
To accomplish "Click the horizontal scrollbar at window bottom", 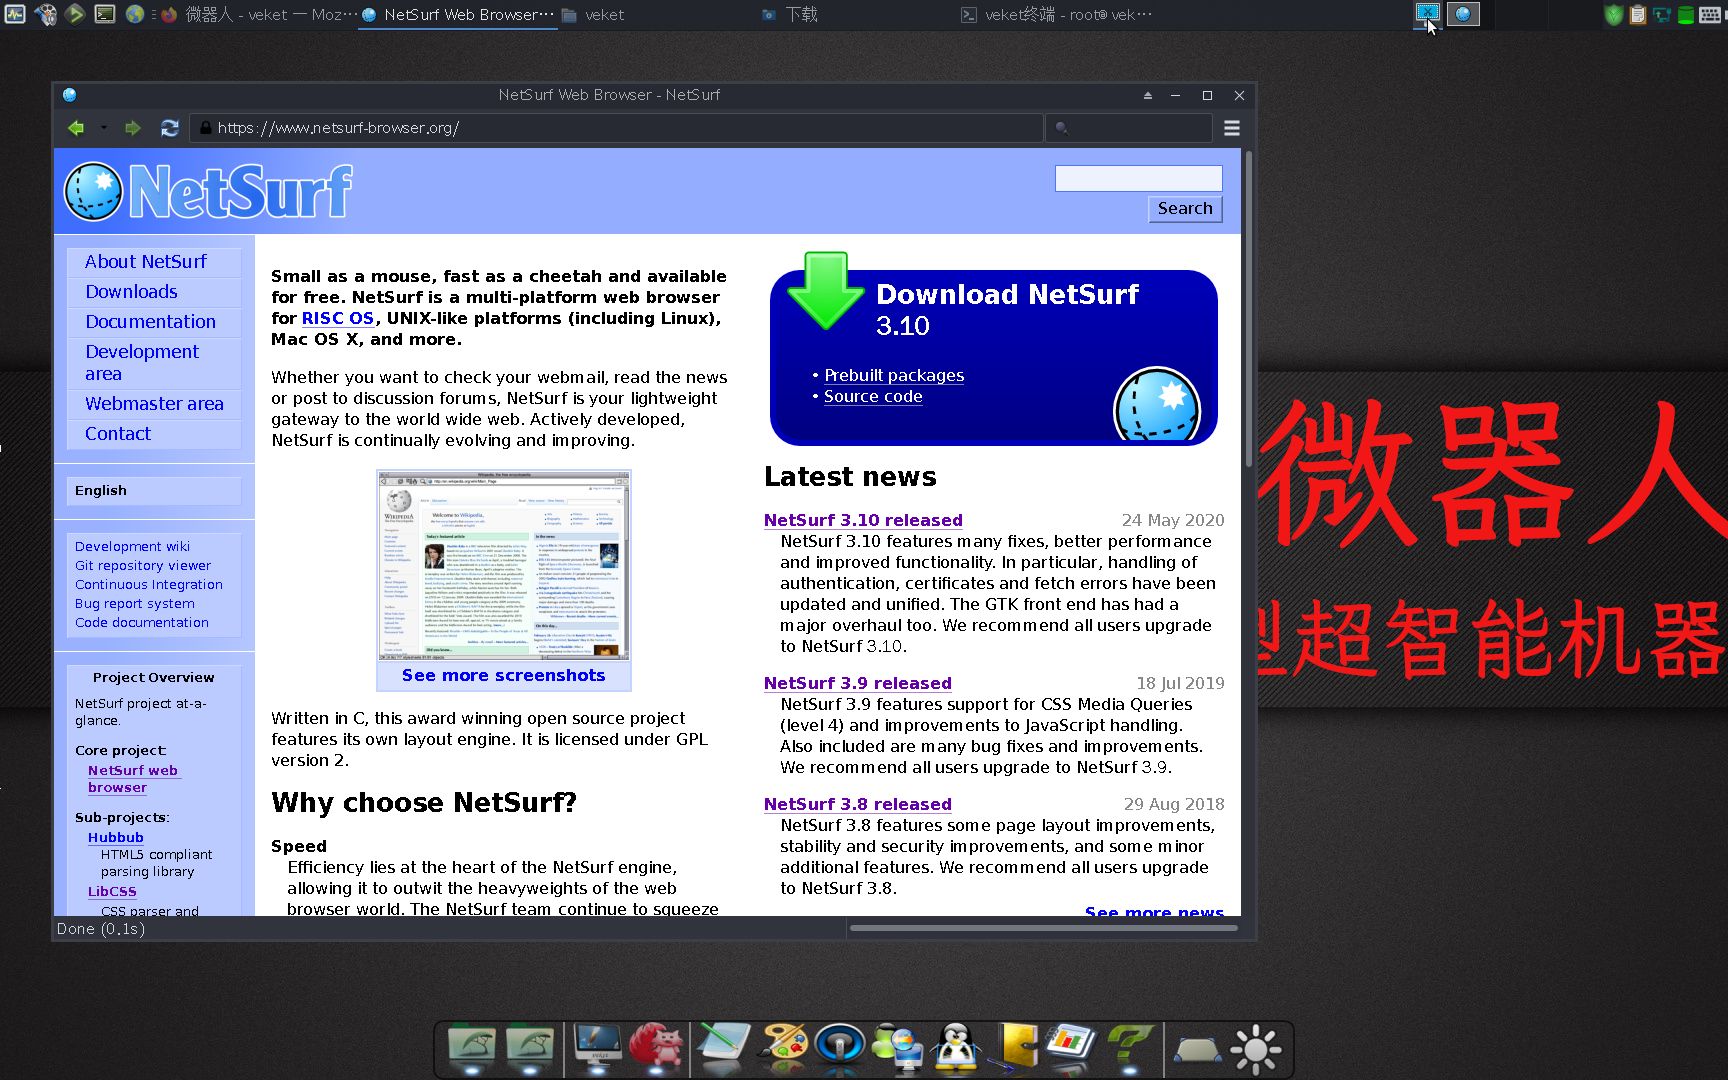I will 1045,928.
